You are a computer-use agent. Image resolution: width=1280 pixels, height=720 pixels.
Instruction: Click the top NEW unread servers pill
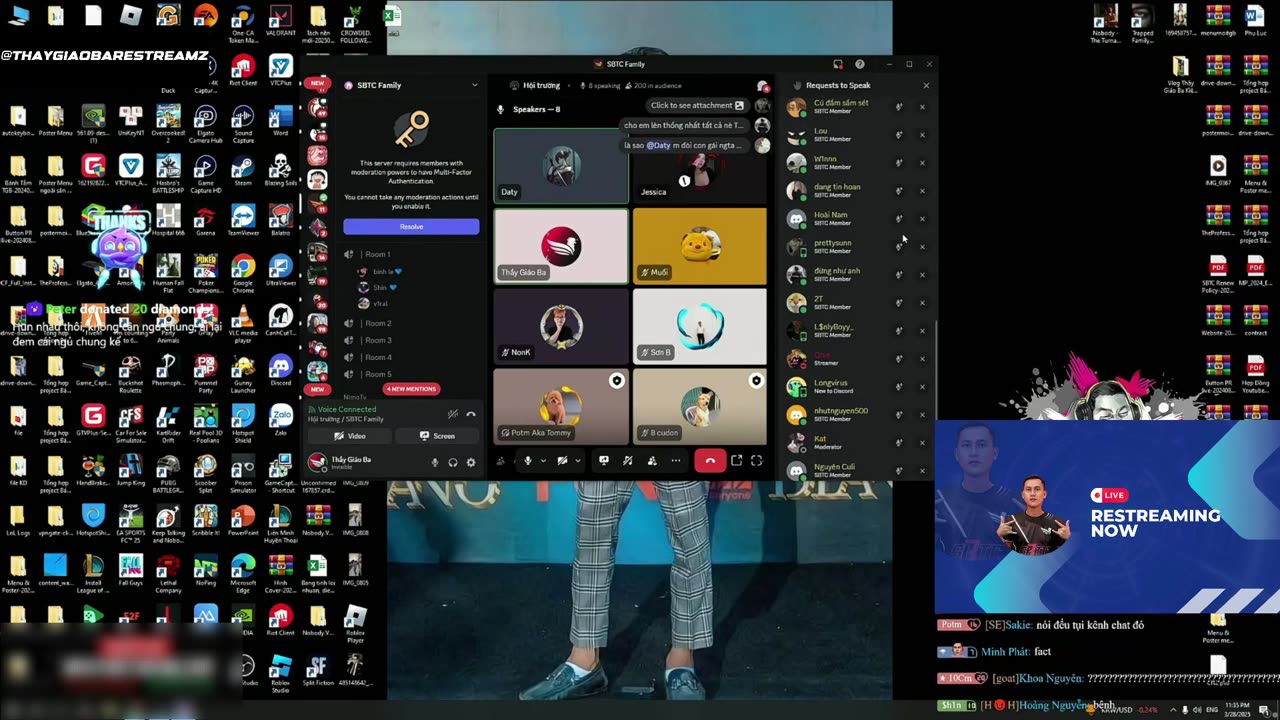click(x=317, y=83)
